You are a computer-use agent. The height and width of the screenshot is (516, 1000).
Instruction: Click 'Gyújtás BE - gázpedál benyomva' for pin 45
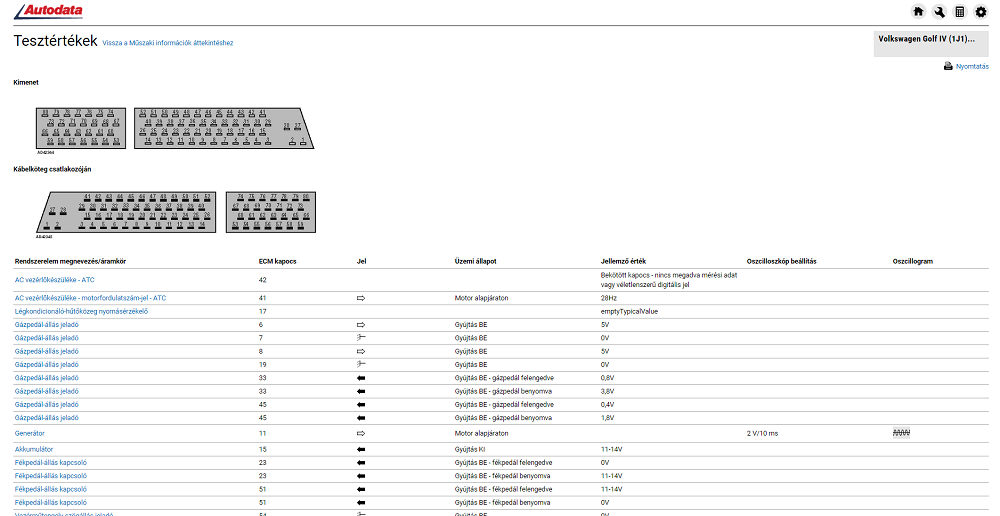pyautogui.click(x=503, y=418)
